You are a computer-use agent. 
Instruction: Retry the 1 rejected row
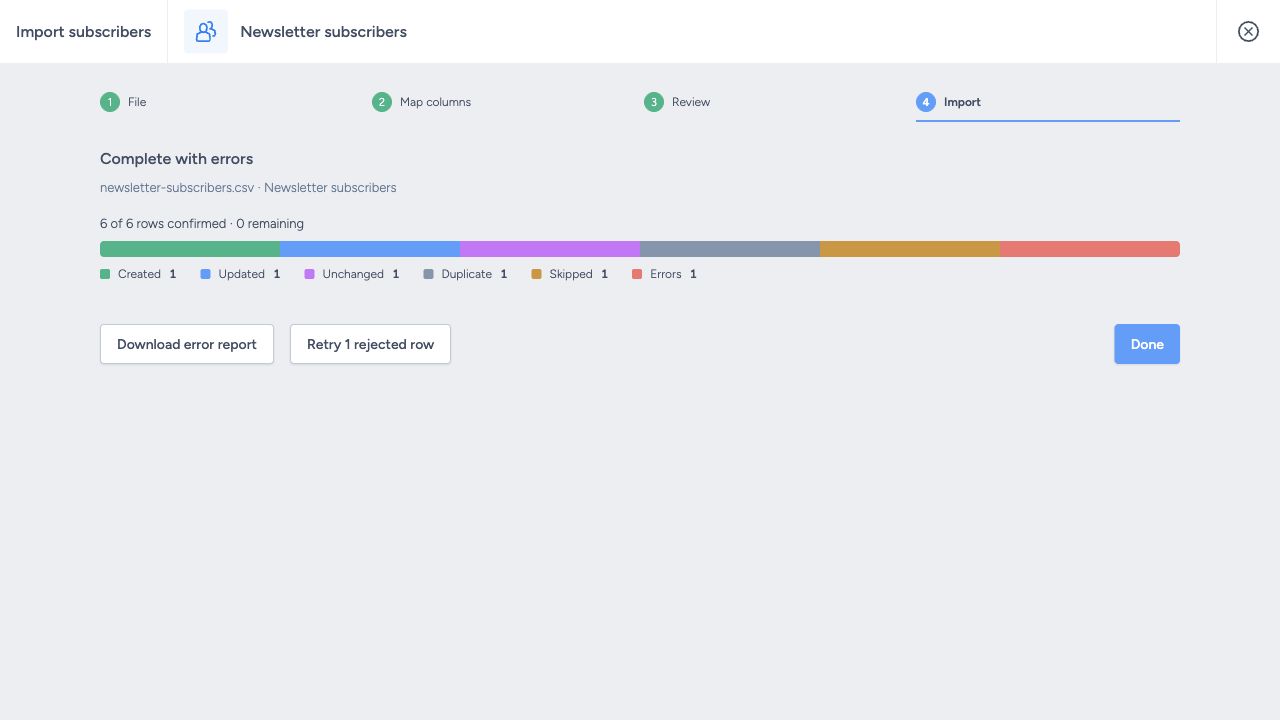[370, 344]
